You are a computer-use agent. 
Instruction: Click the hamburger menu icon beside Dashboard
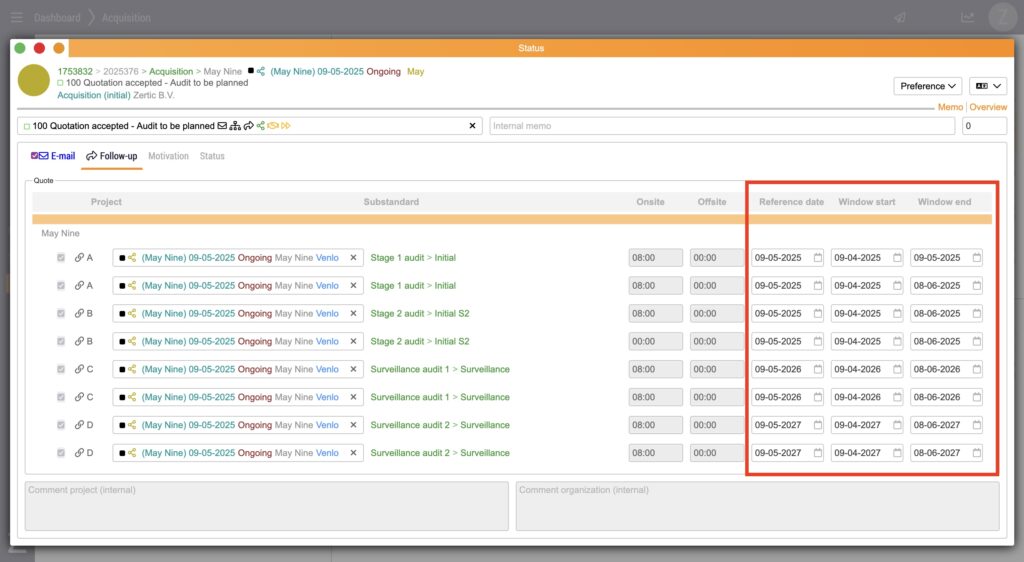pyautogui.click(x=16, y=17)
